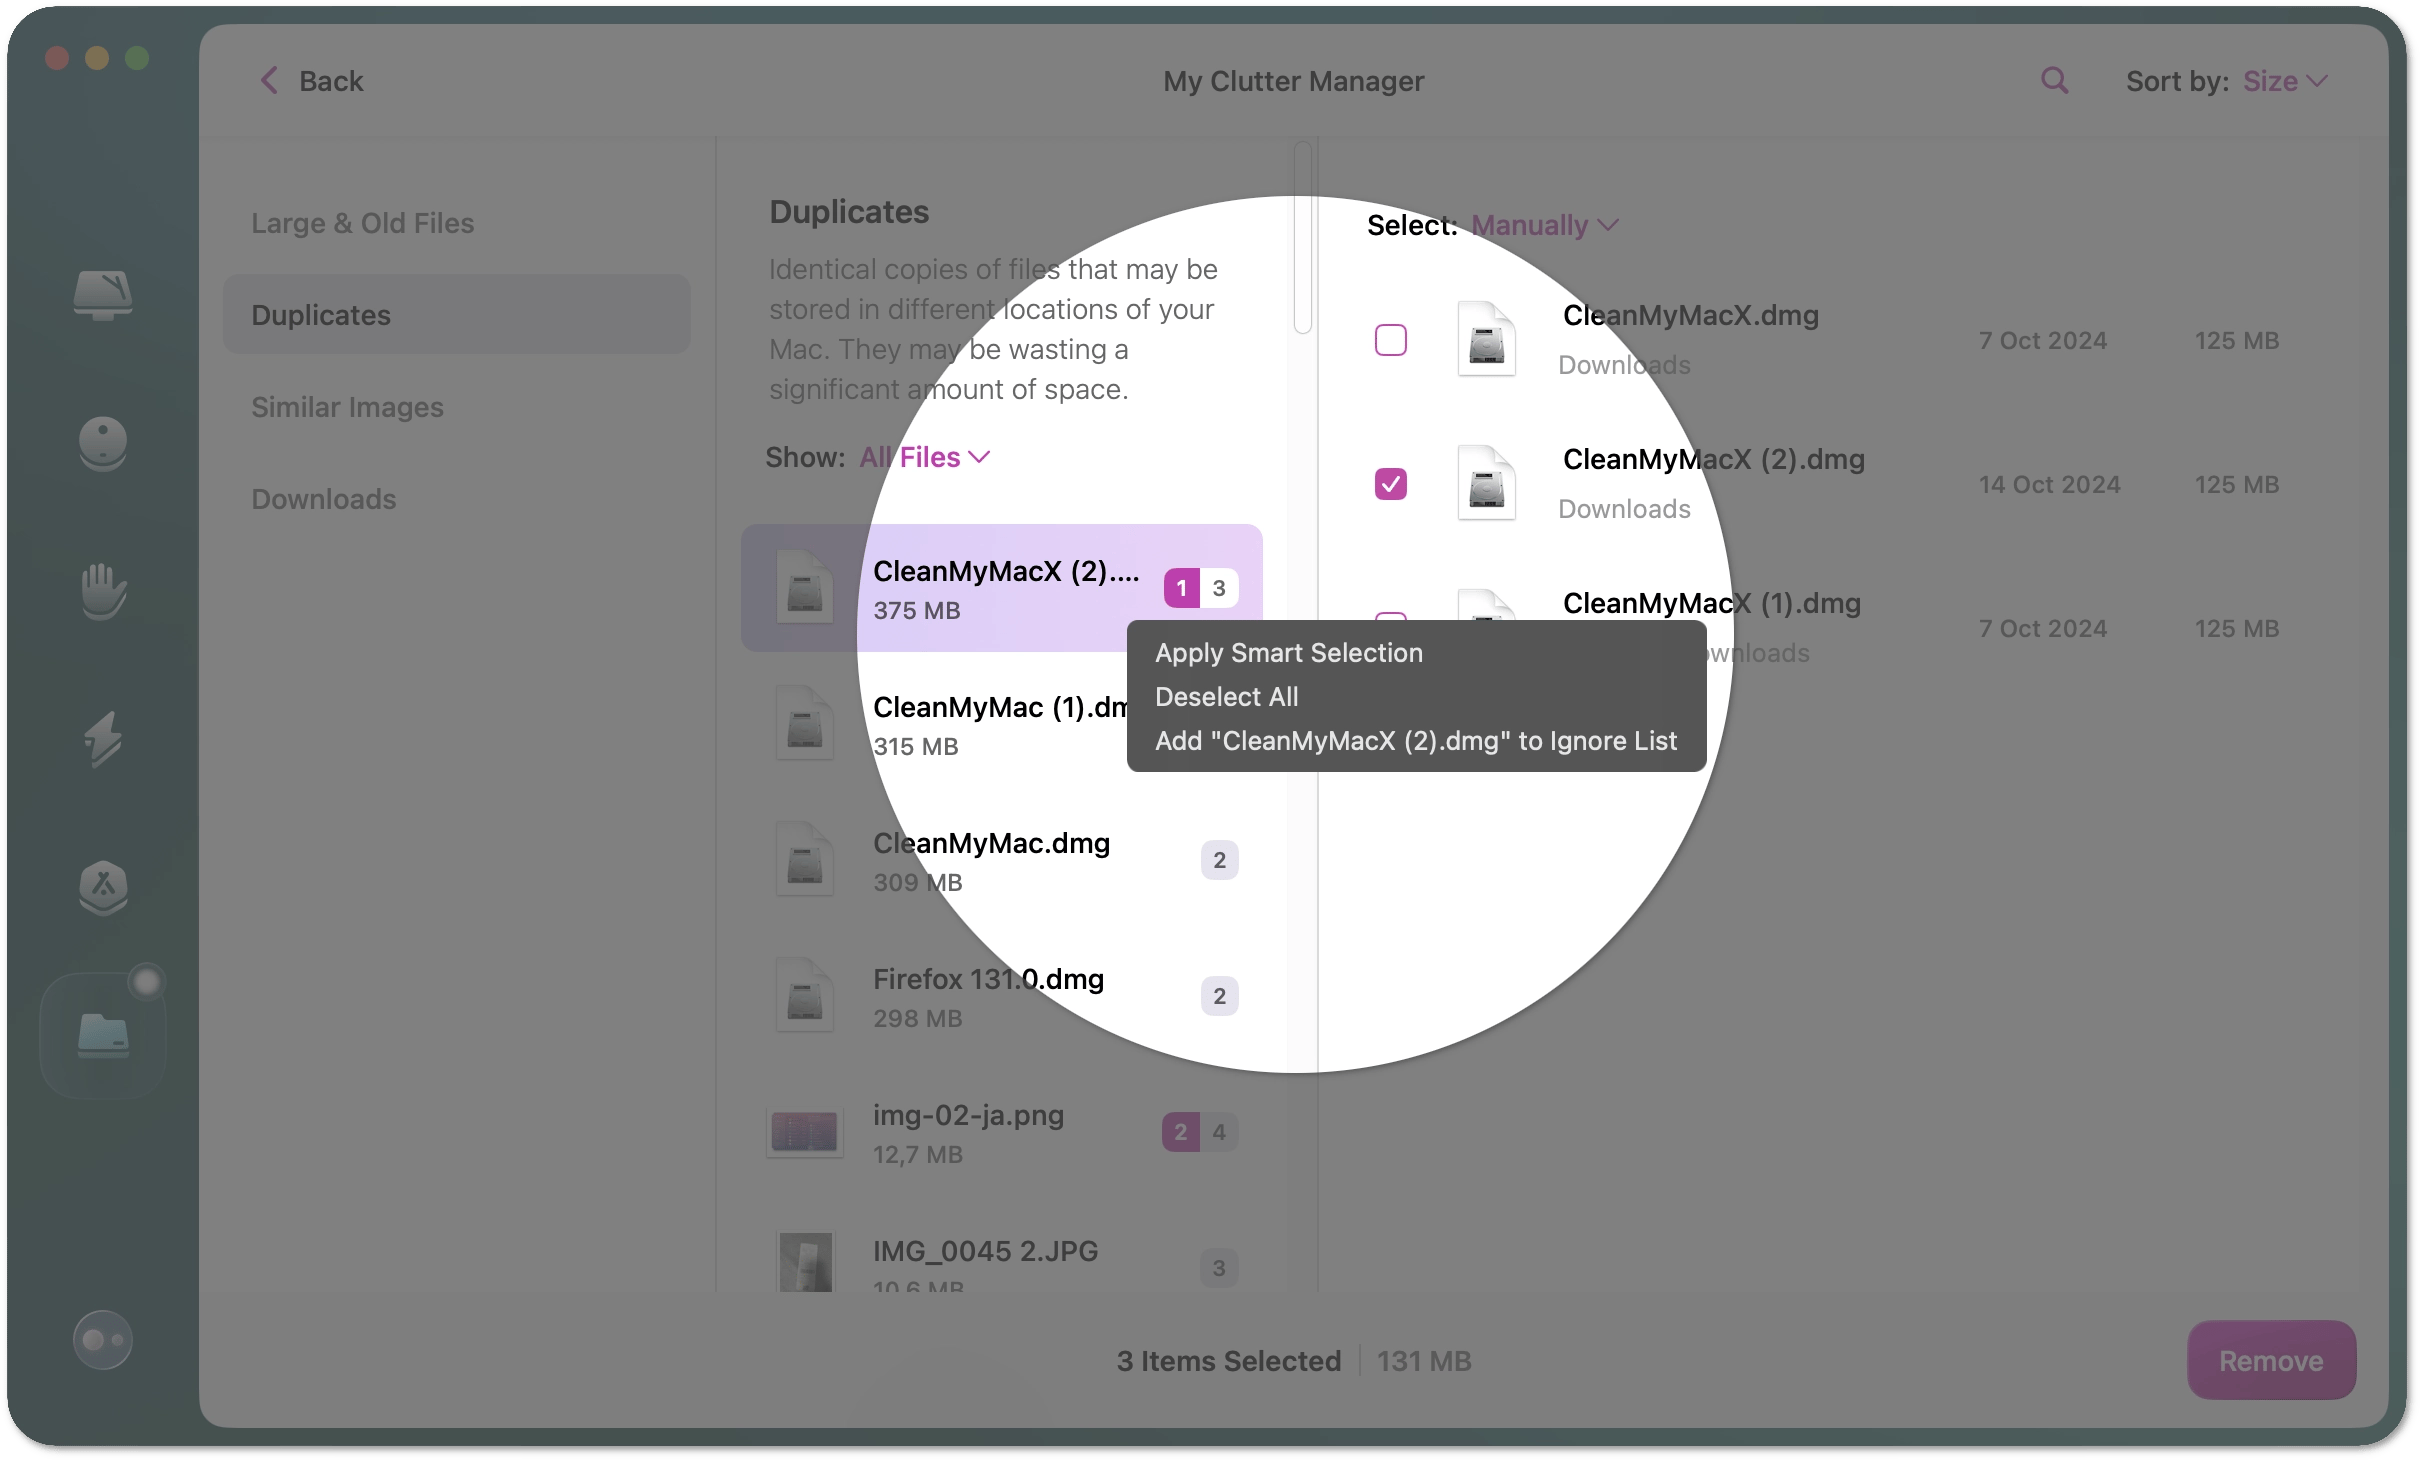2420x1460 pixels.
Task: Click count badge 2 on CleanMyMac.dmg row
Action: pyautogui.click(x=1219, y=860)
